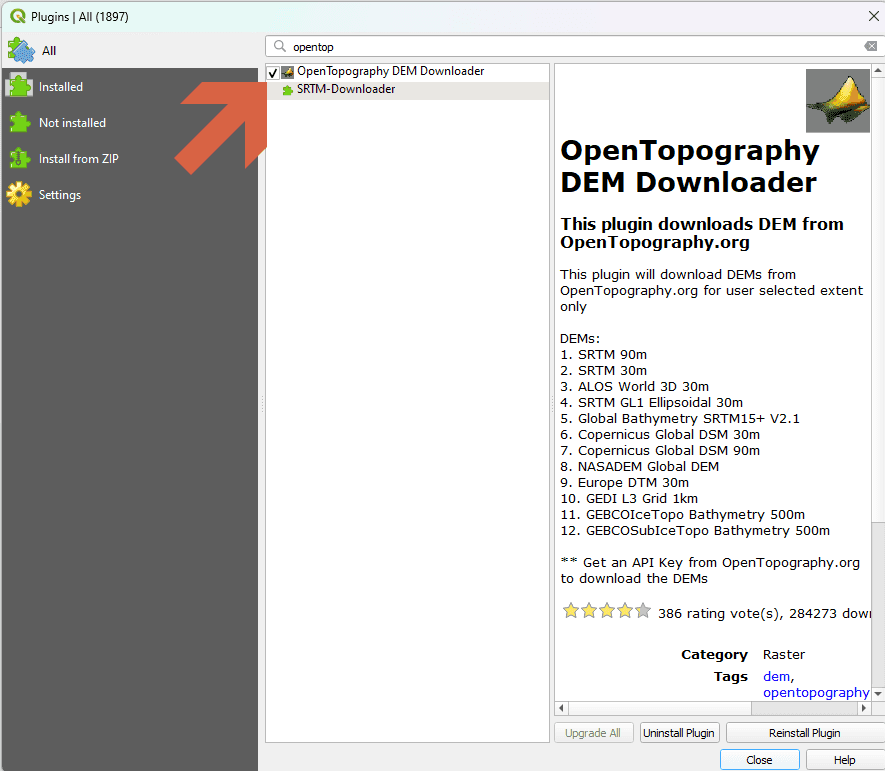Click the OpenTopography plugin logo thumbnail

(x=838, y=100)
